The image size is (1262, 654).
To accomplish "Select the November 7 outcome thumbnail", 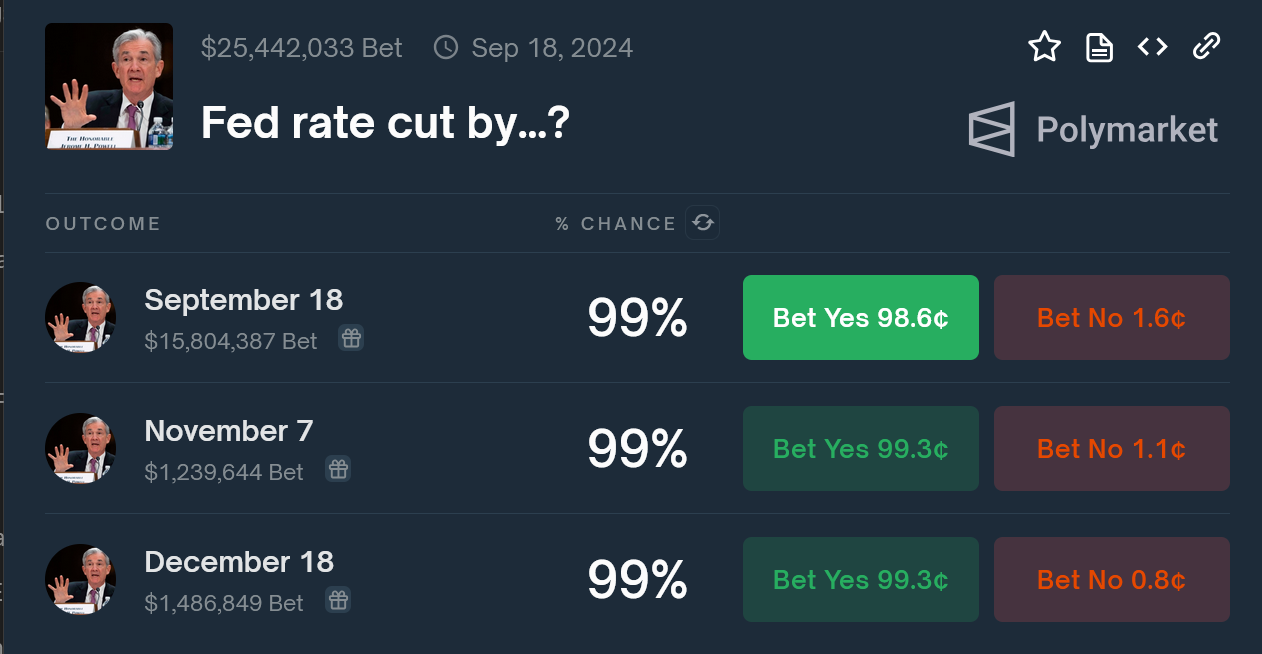I will pos(80,448).
